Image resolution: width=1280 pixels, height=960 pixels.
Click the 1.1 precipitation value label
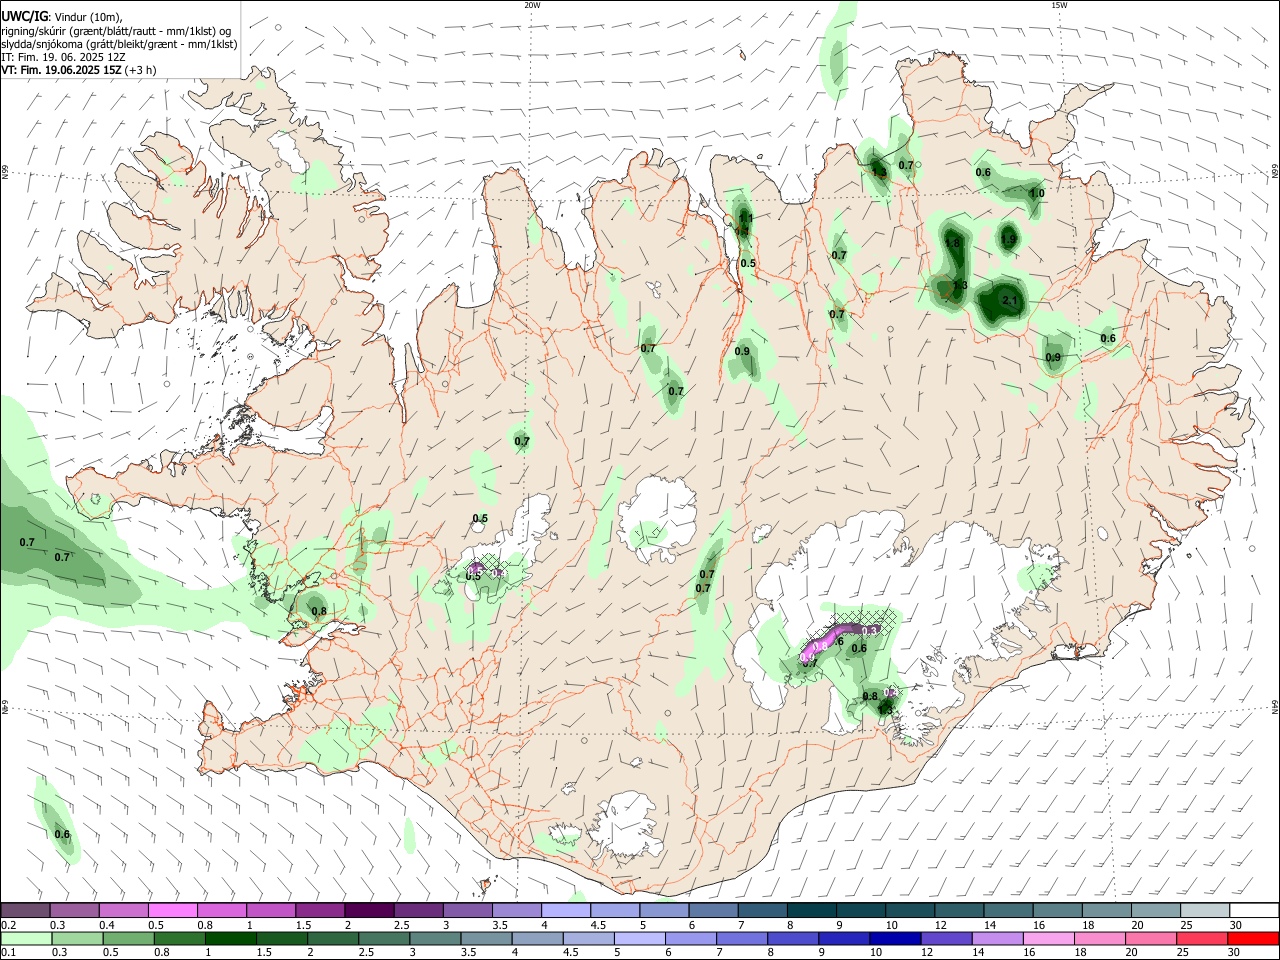click(745, 217)
